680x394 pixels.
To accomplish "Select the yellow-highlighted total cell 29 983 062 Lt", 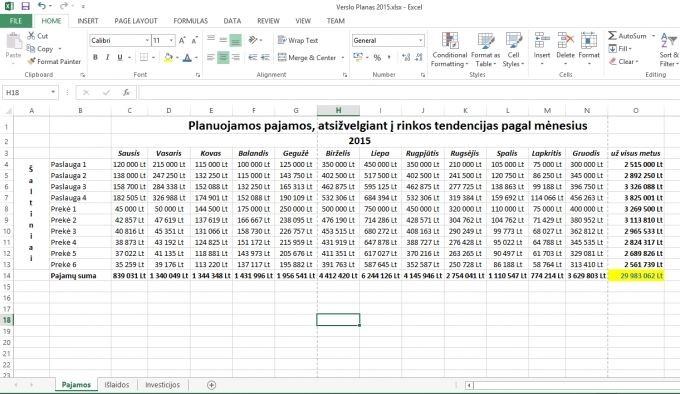I will pos(636,276).
